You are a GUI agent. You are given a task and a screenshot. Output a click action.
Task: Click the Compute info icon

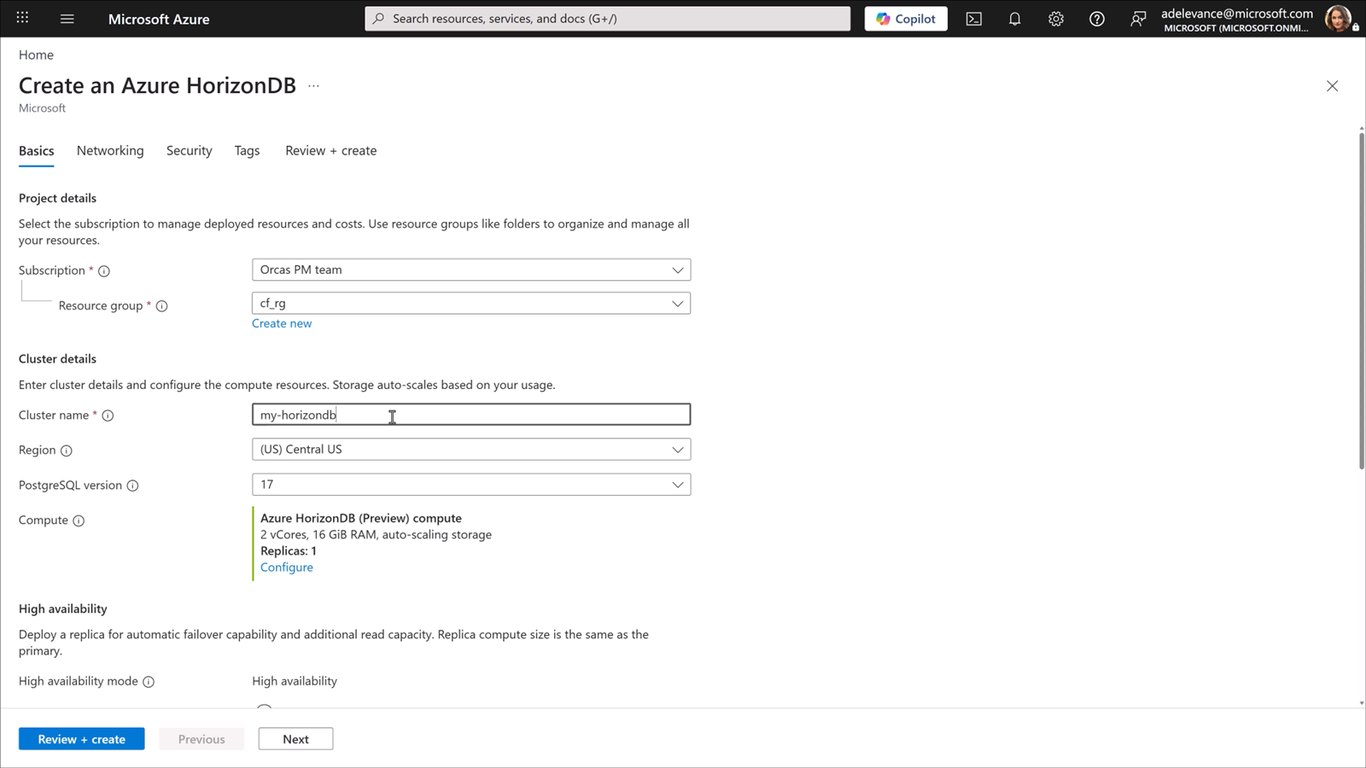coord(79,520)
